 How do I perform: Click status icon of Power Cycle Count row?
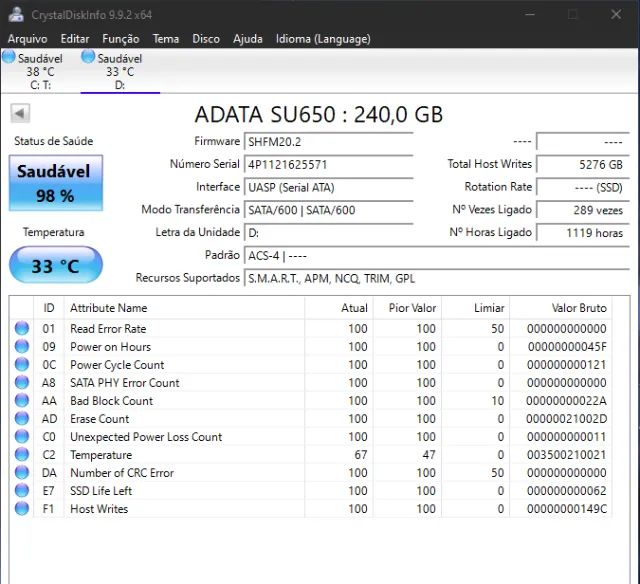tap(22, 364)
